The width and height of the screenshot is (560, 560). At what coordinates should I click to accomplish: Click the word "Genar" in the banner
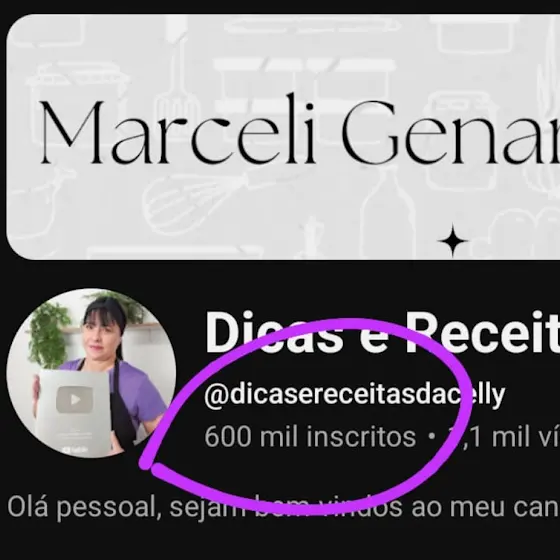click(x=451, y=131)
